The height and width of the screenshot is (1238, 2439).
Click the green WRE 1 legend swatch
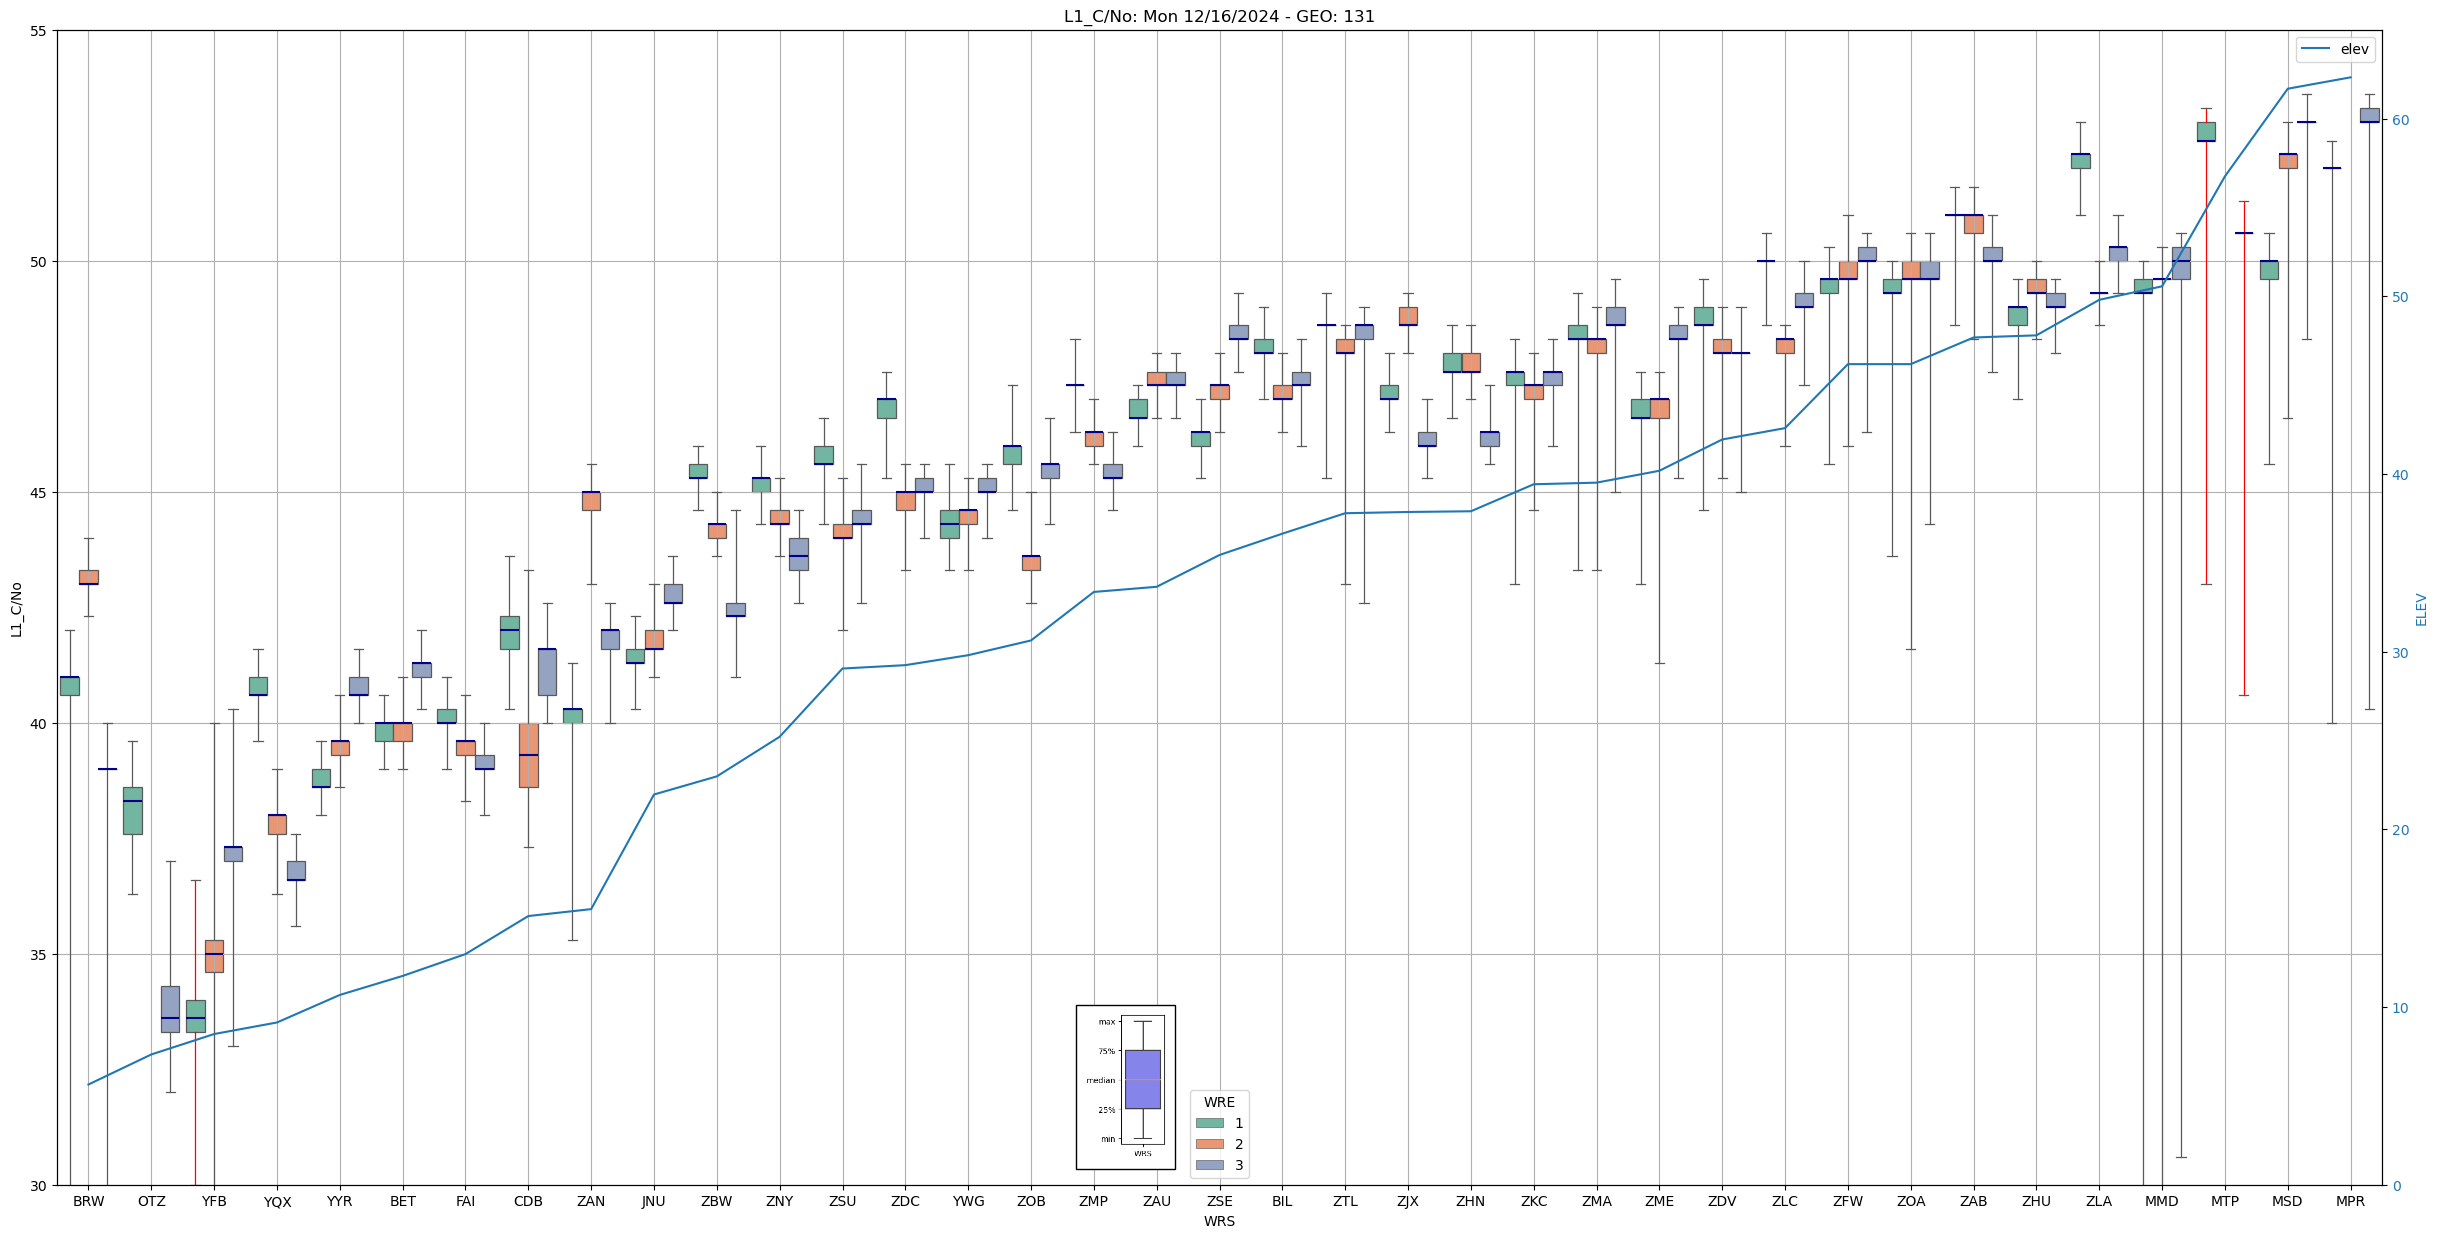pos(1209,1124)
